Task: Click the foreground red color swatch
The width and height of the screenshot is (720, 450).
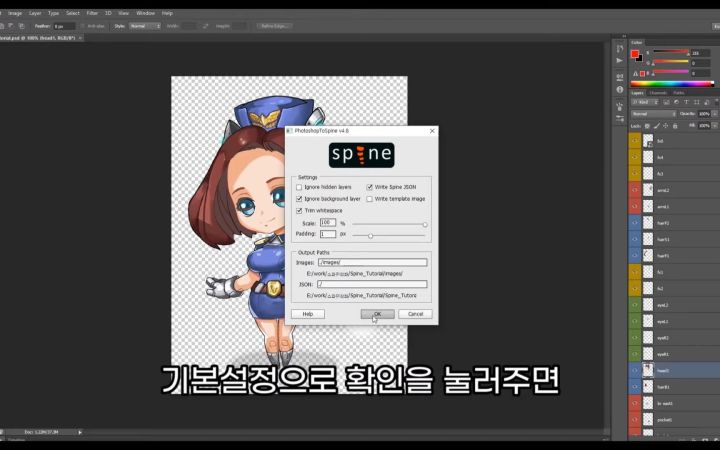Action: tap(635, 54)
